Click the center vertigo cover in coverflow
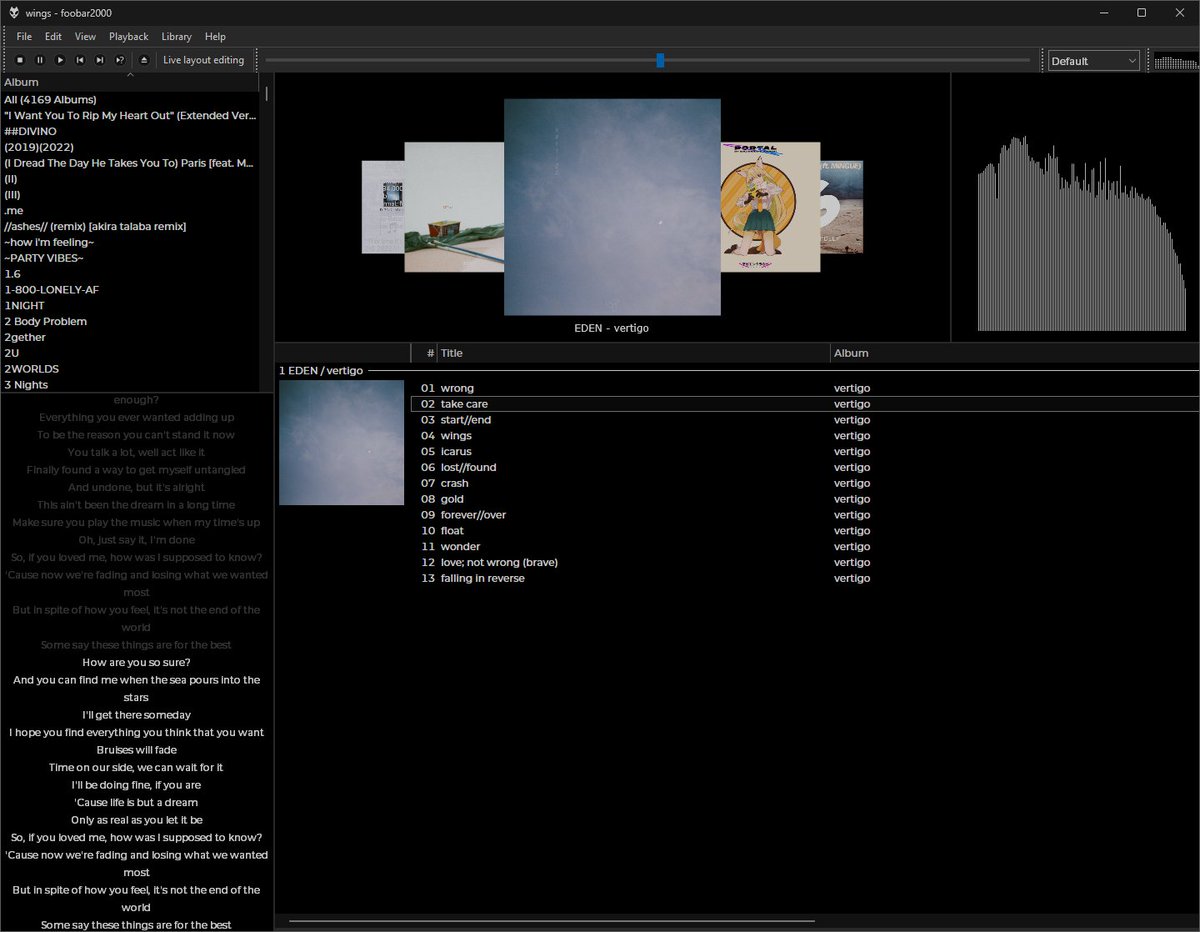 point(612,207)
